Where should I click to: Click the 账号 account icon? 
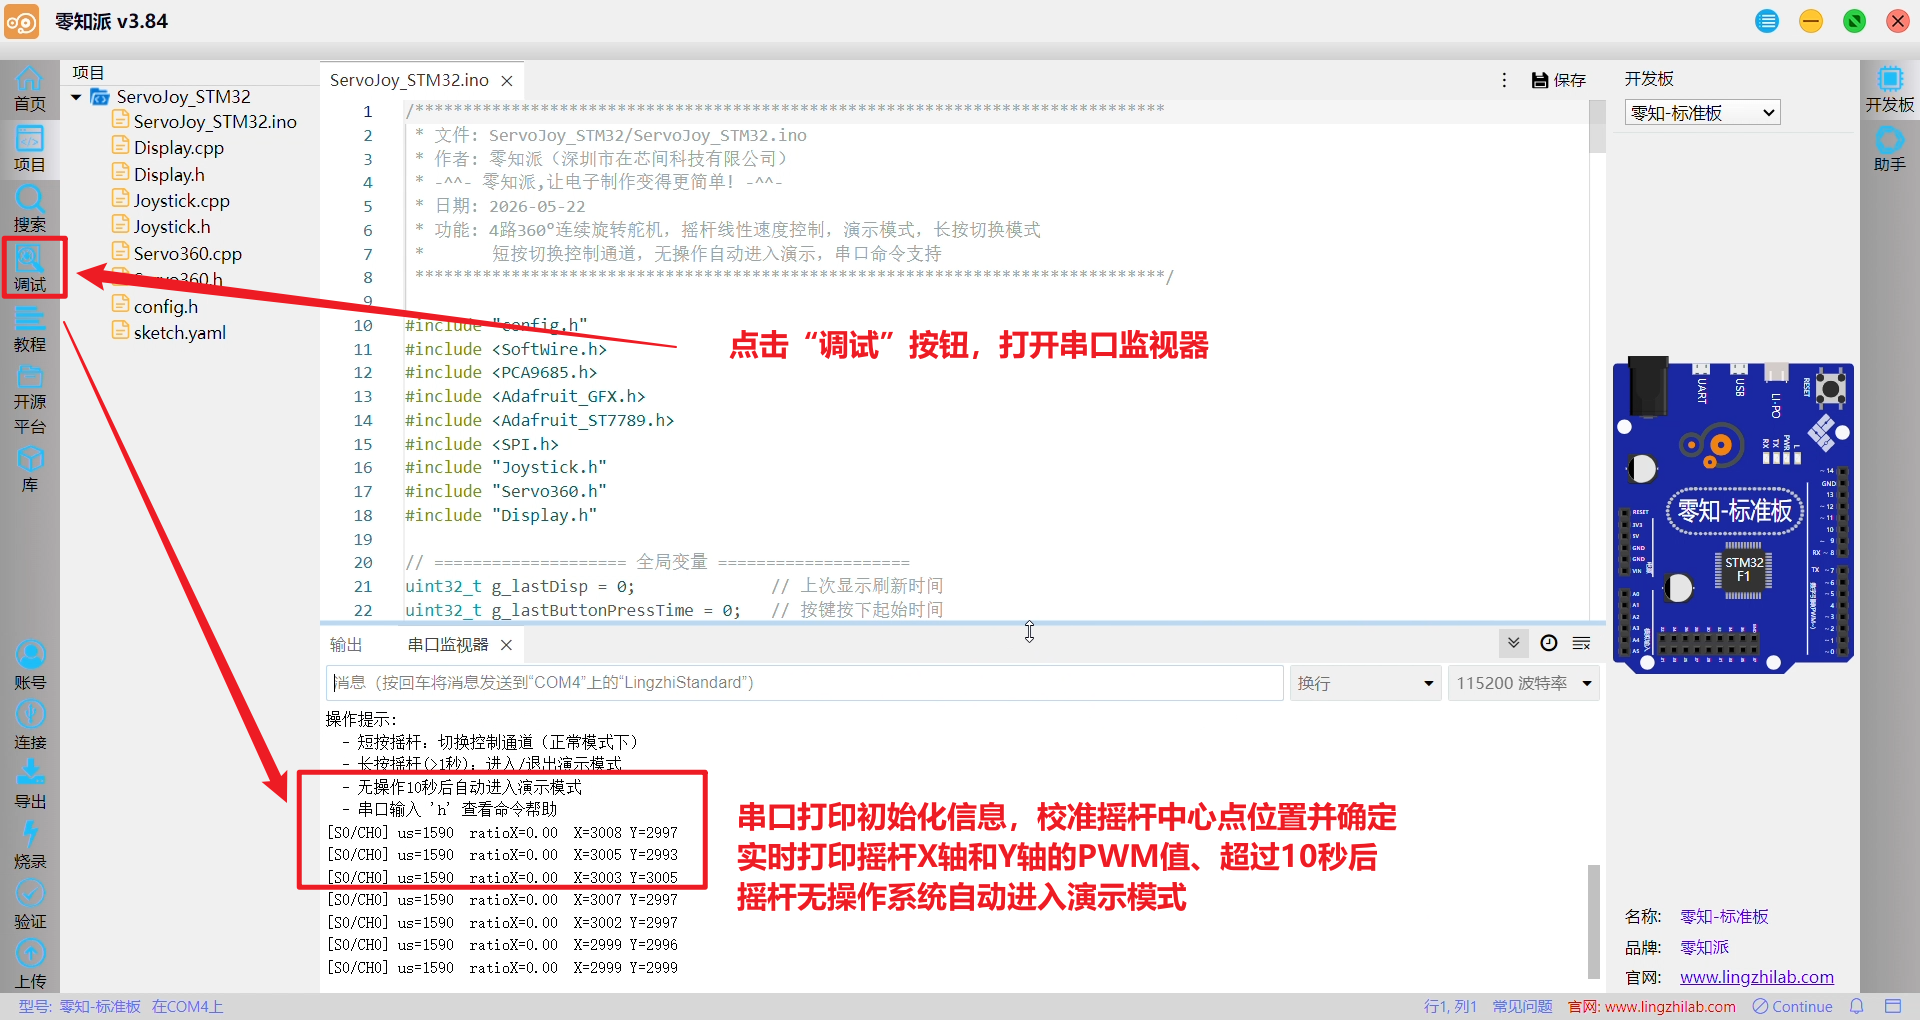pos(30,666)
